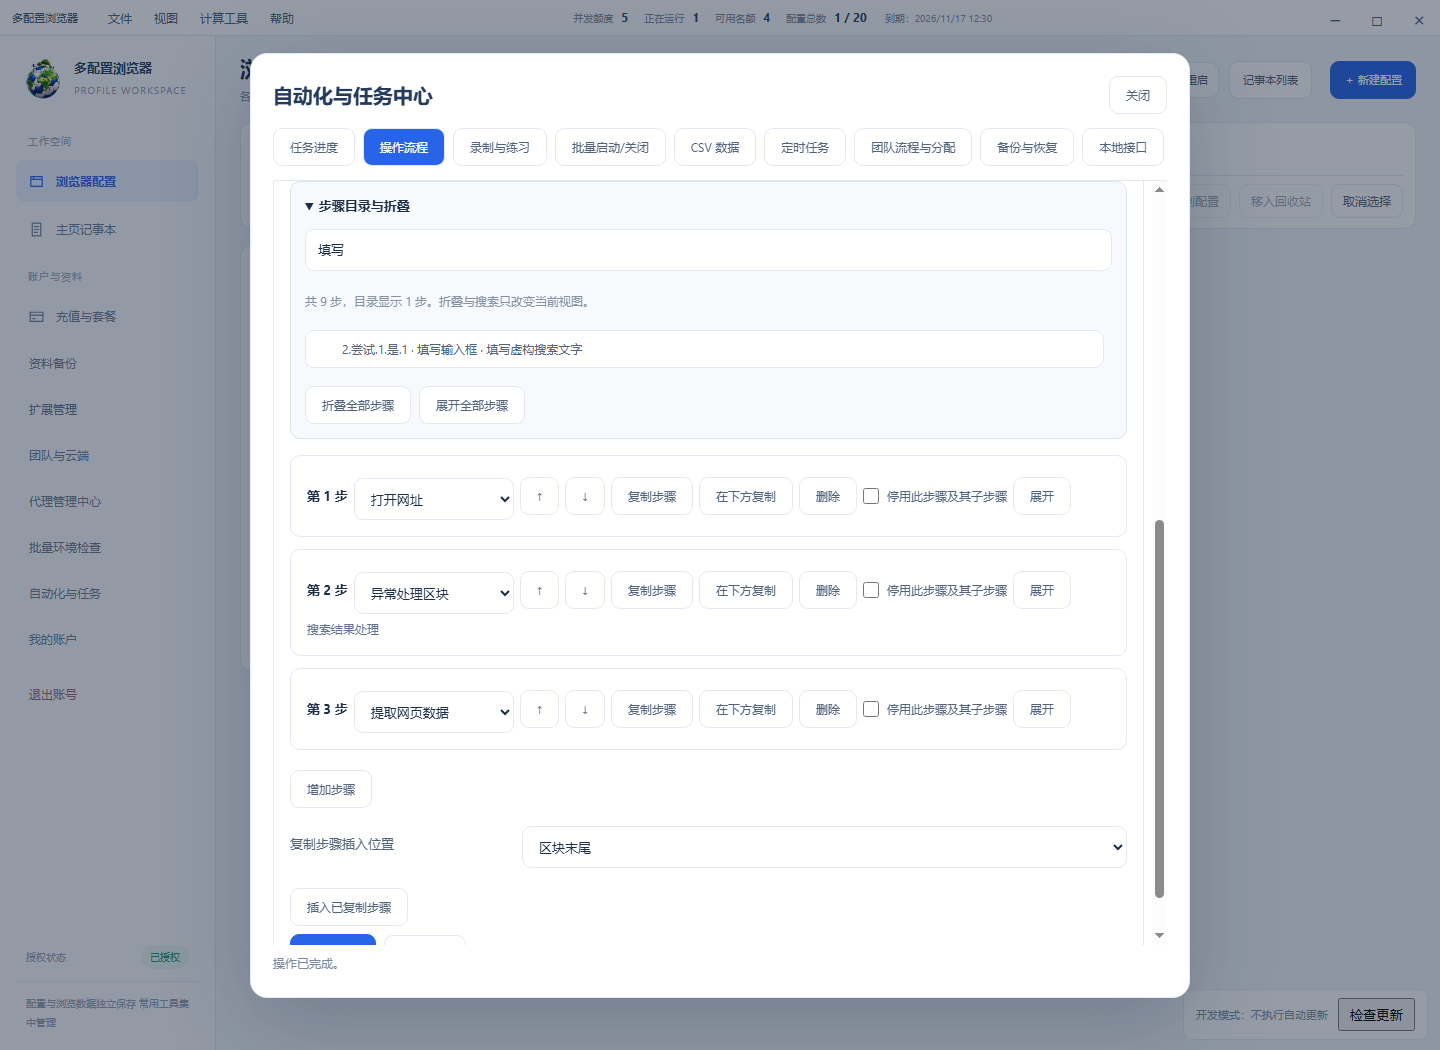Open the step 3 dropdown 提取网页数据
This screenshot has width=1440, height=1050.
[x=434, y=712]
